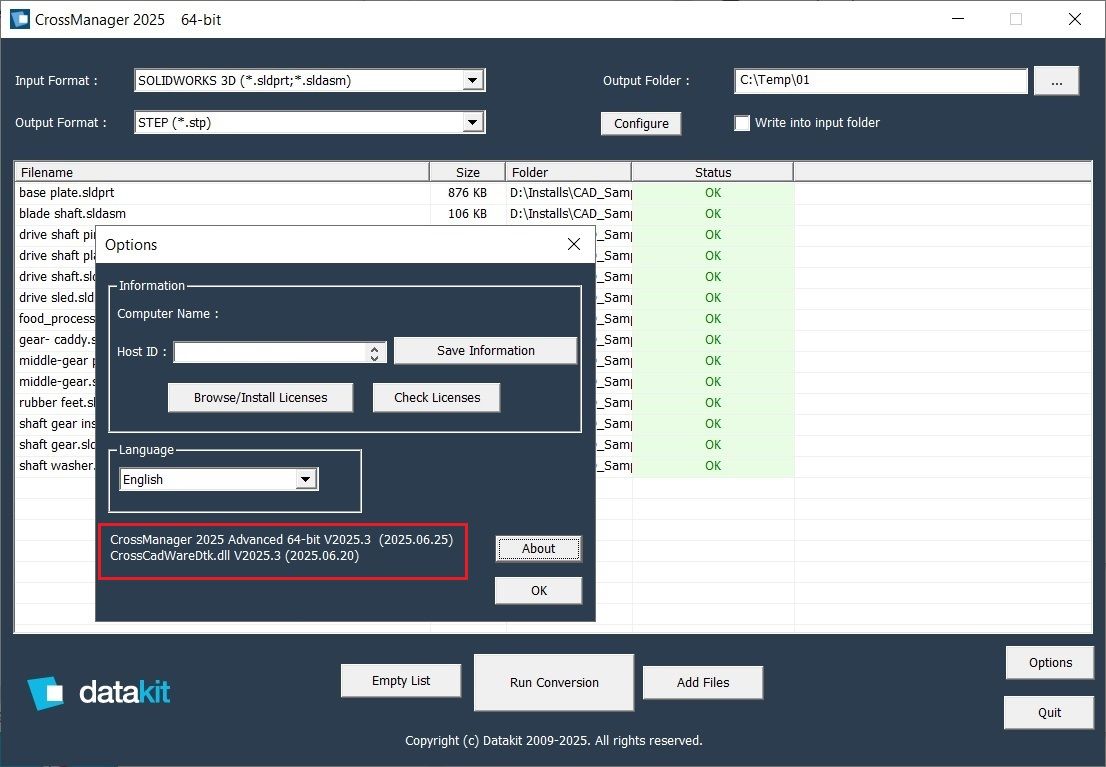Click the Status column header
This screenshot has width=1106, height=767.
713,171
